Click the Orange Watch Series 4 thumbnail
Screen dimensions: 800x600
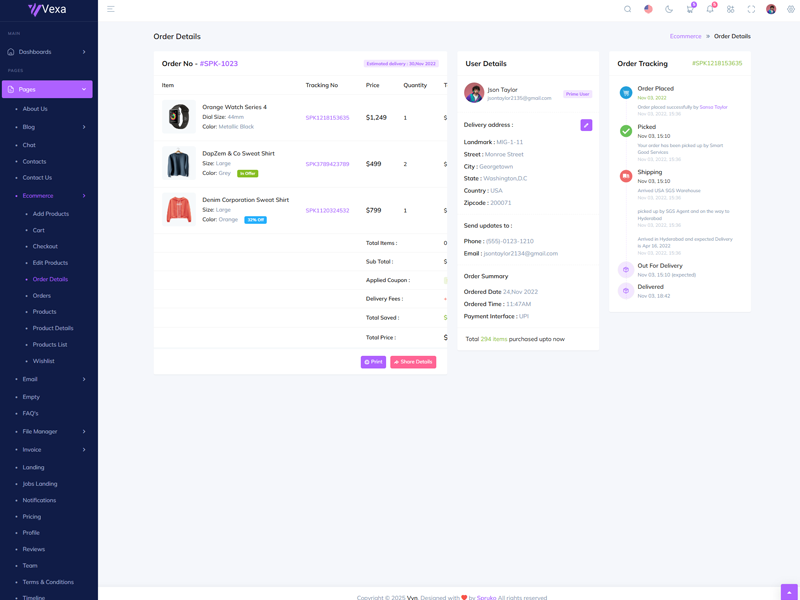pyautogui.click(x=179, y=117)
